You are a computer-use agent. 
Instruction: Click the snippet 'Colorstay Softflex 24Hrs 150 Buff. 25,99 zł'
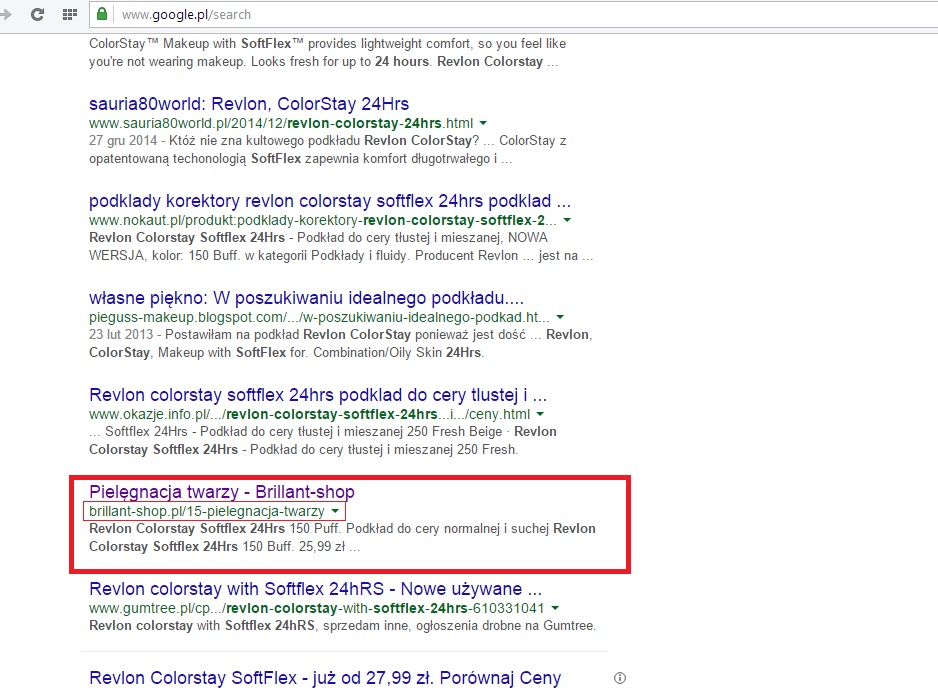pos(224,546)
